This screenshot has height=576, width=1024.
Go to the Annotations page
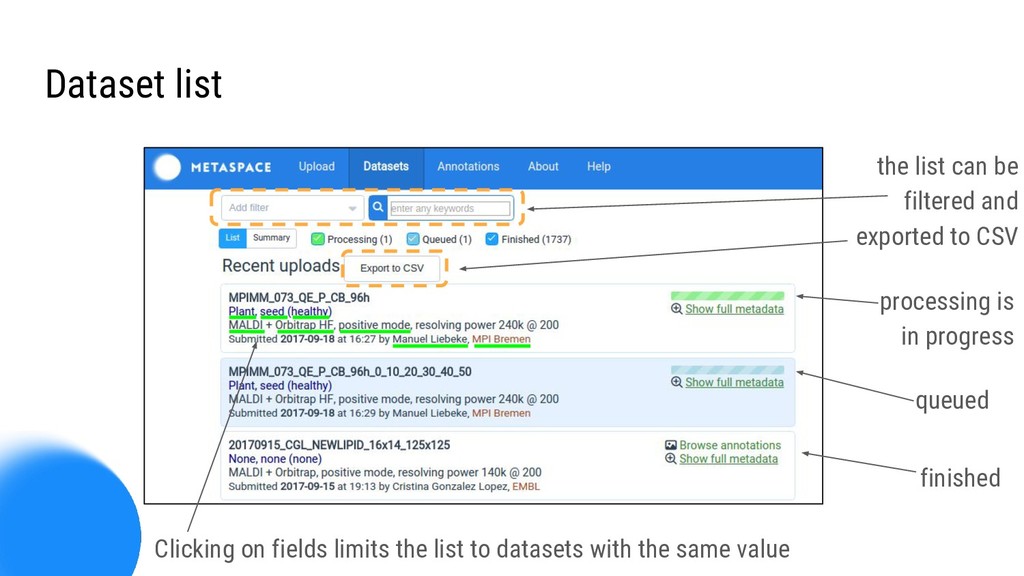[468, 167]
